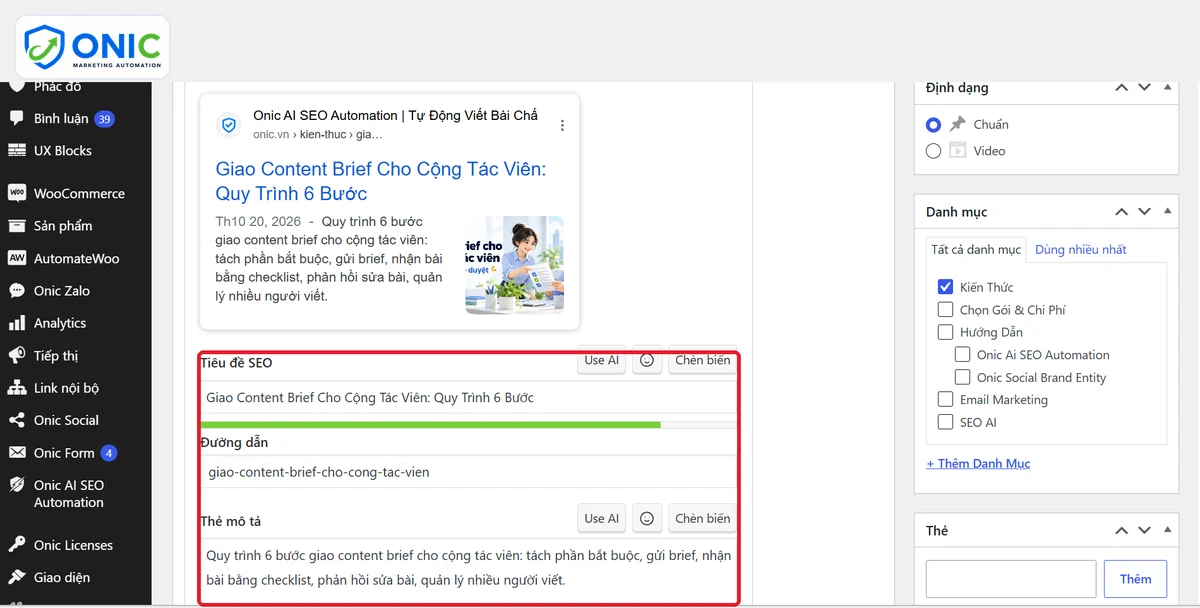Click into the Đường dẫn slug field
1200x608 pixels.
point(468,472)
